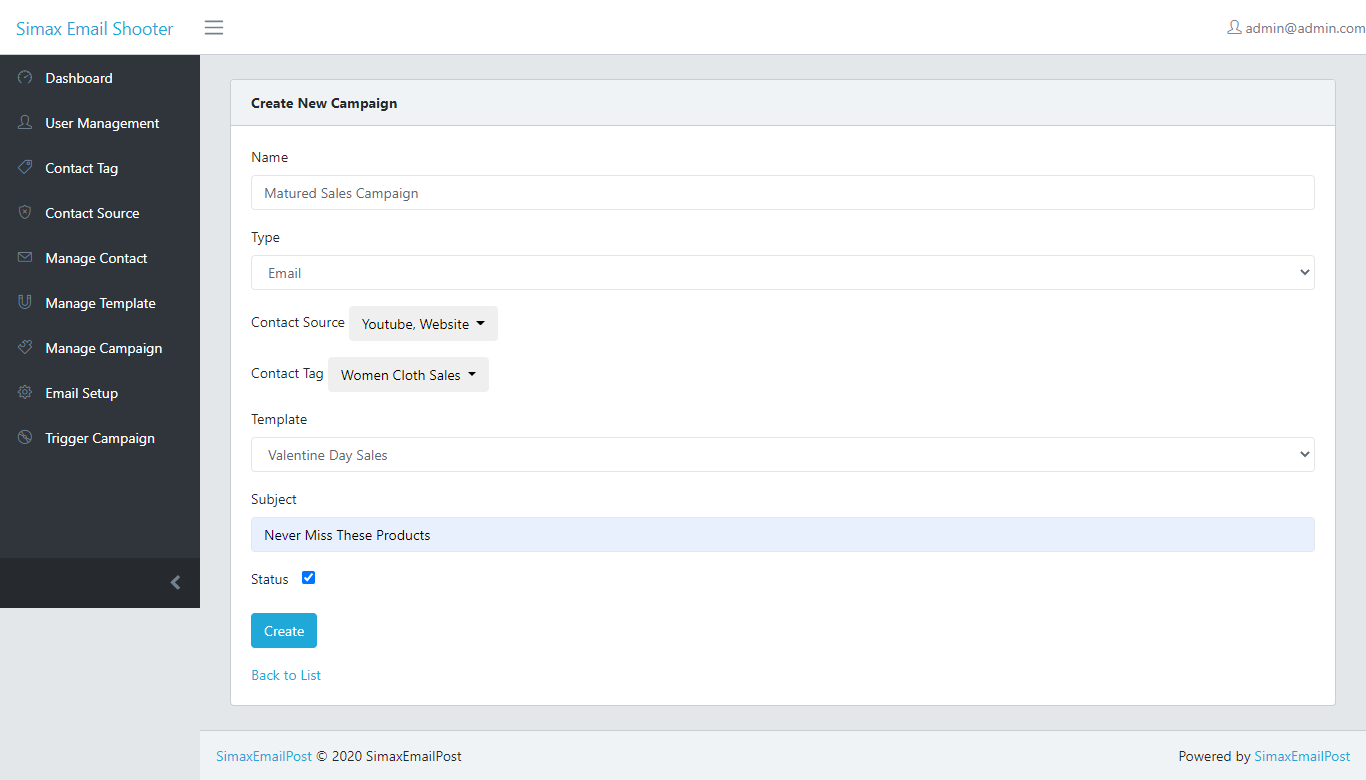
Task: Click the Contact Source shield icon
Action: 25,213
